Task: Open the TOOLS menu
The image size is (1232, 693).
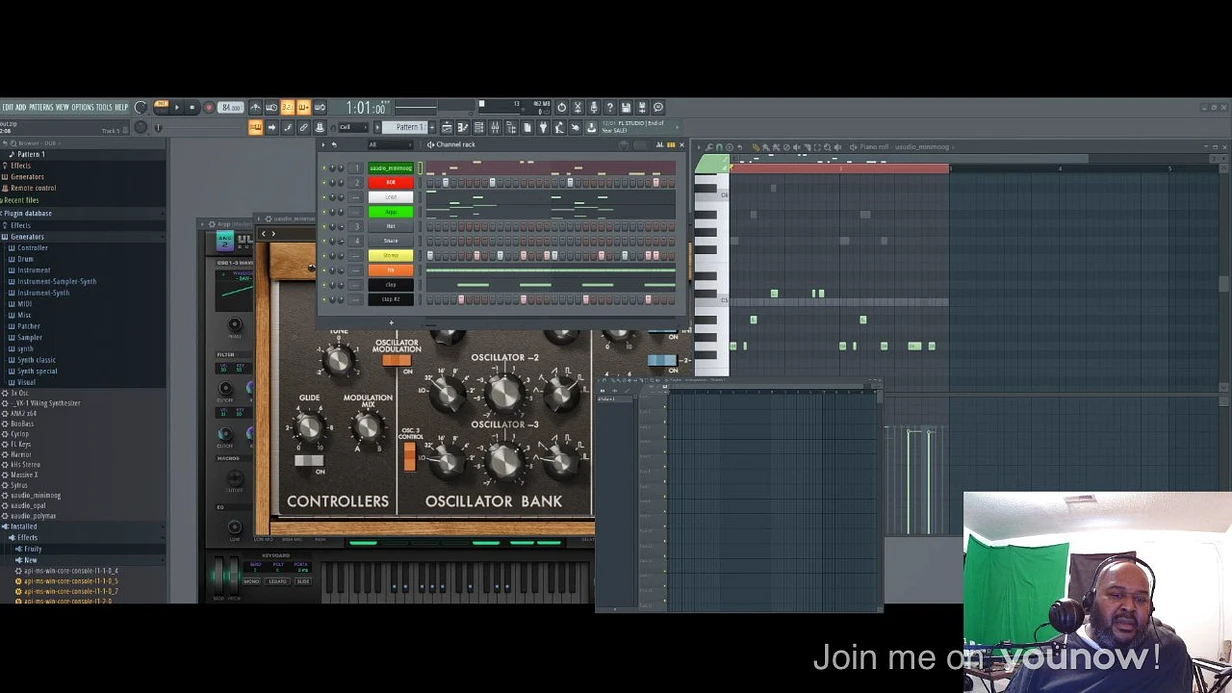Action: click(104, 107)
